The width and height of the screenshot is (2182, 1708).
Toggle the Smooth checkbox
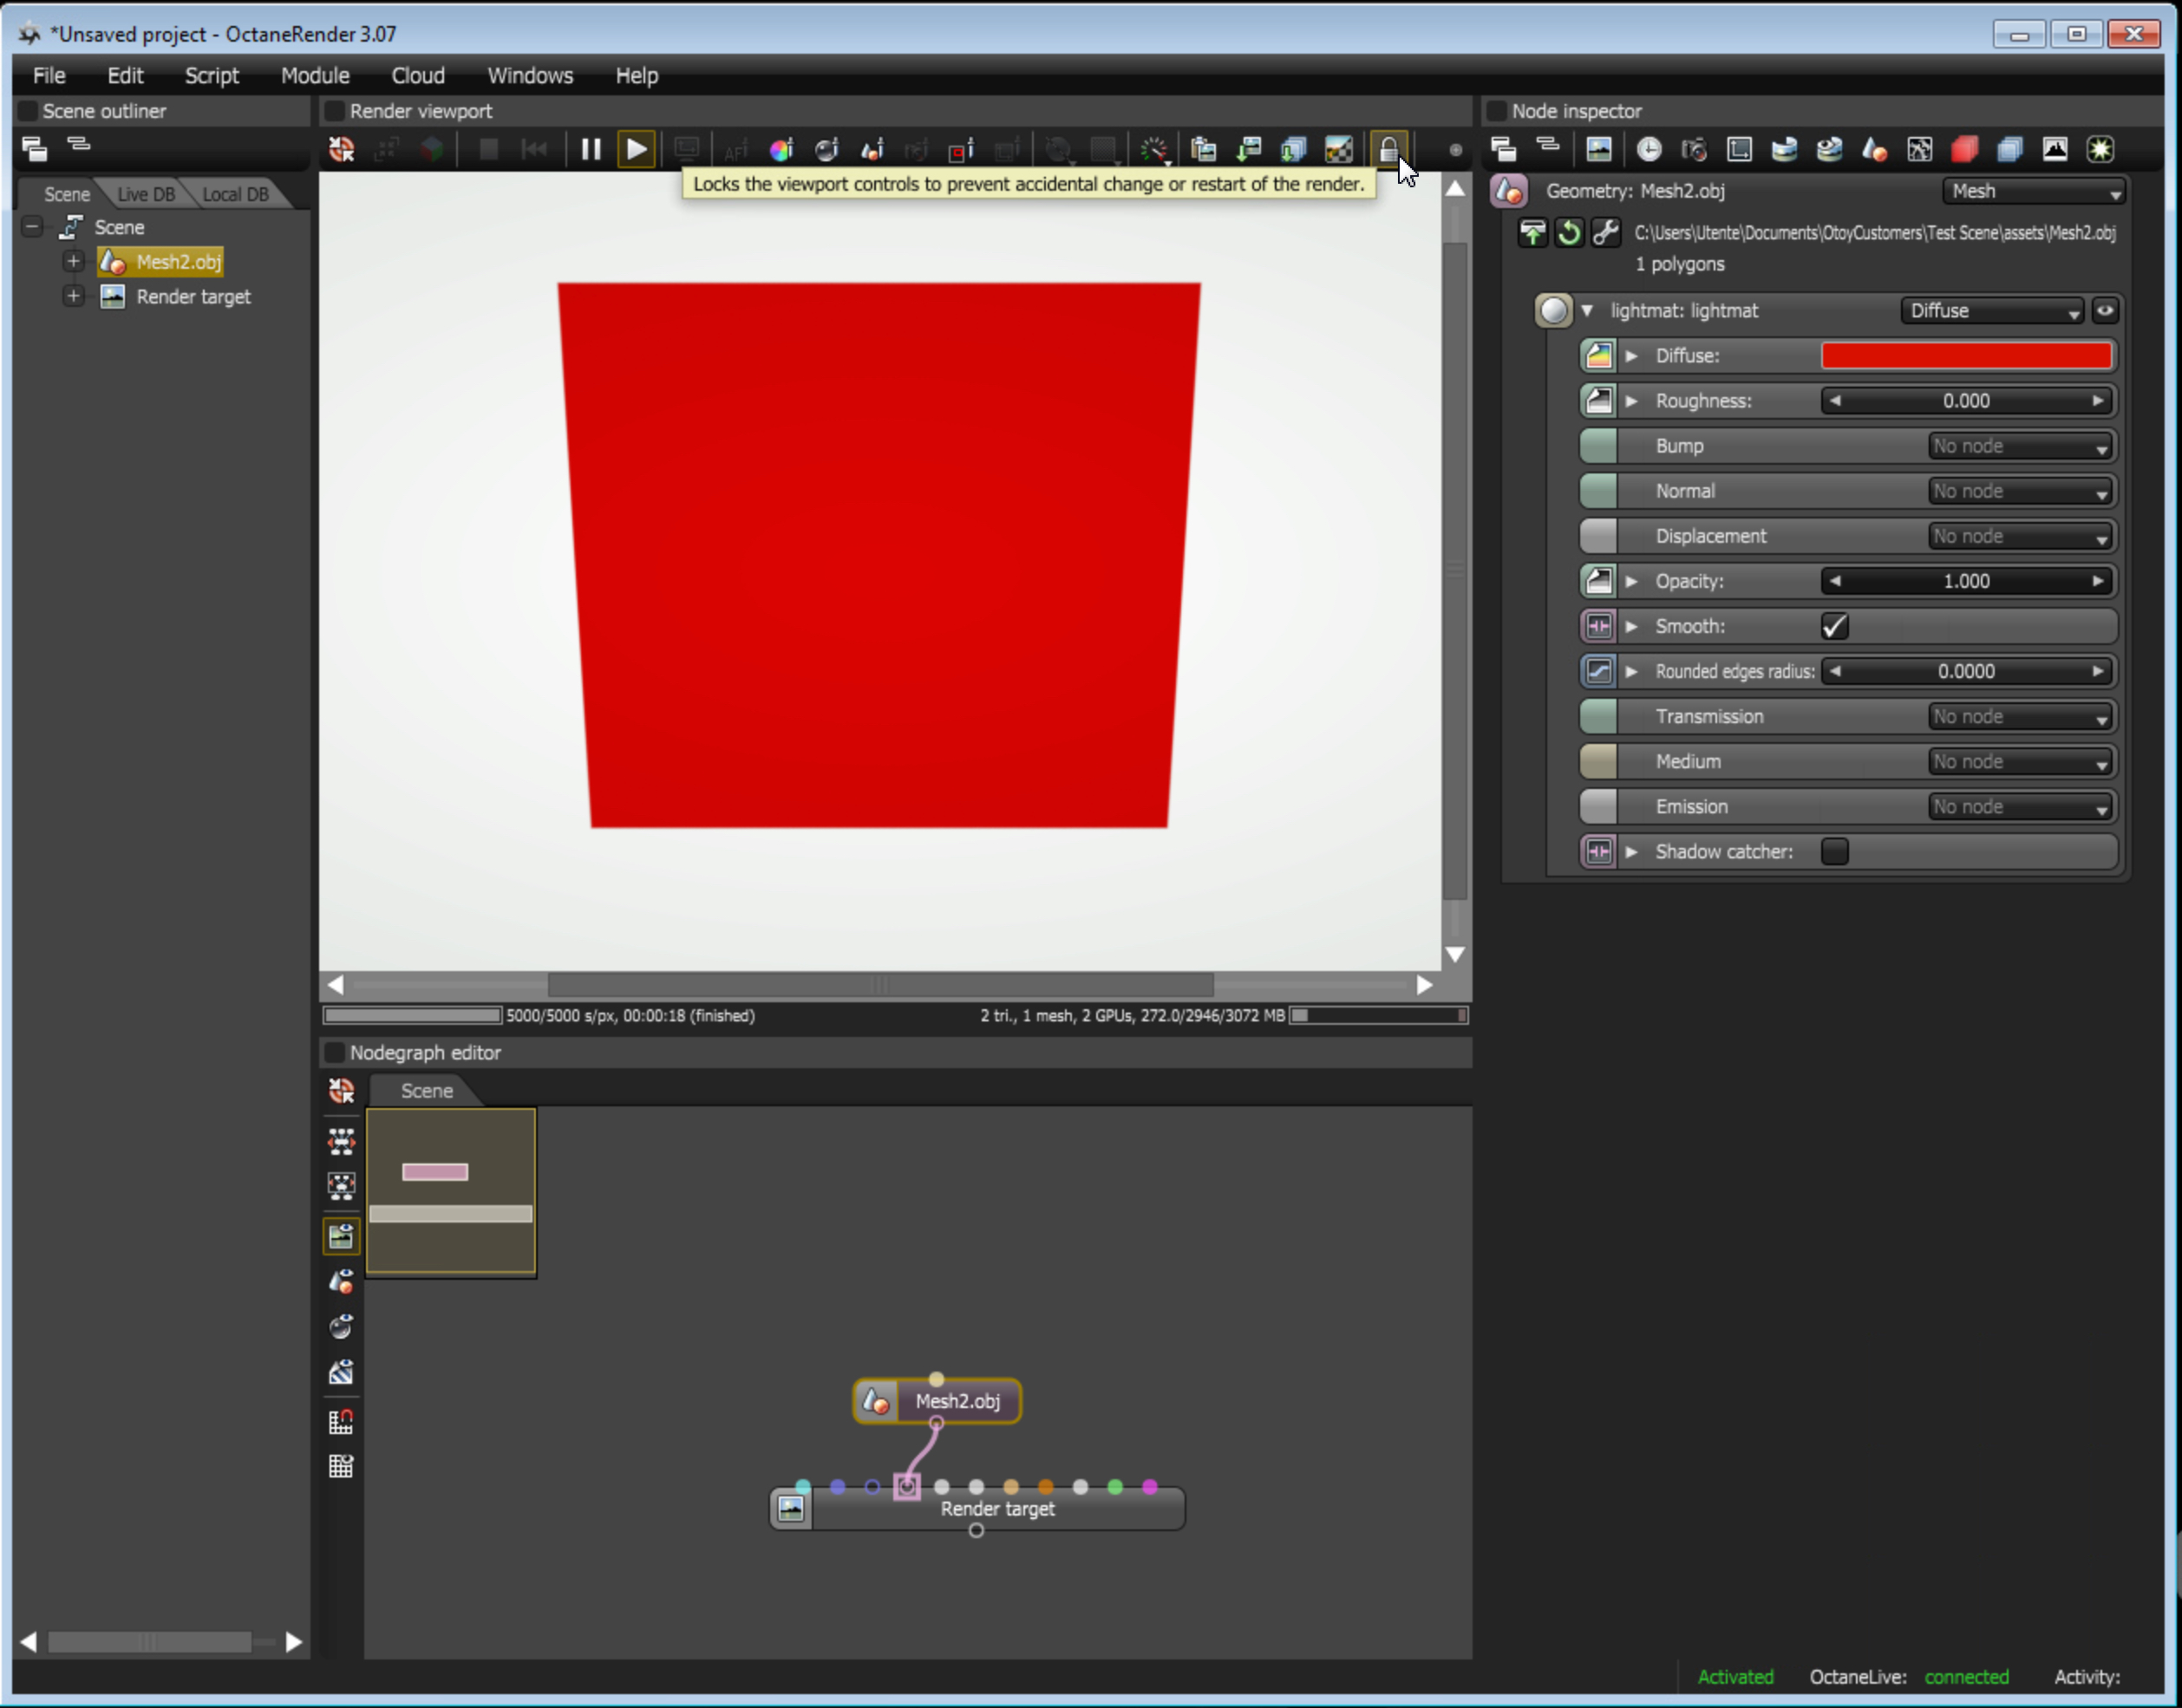click(1834, 626)
